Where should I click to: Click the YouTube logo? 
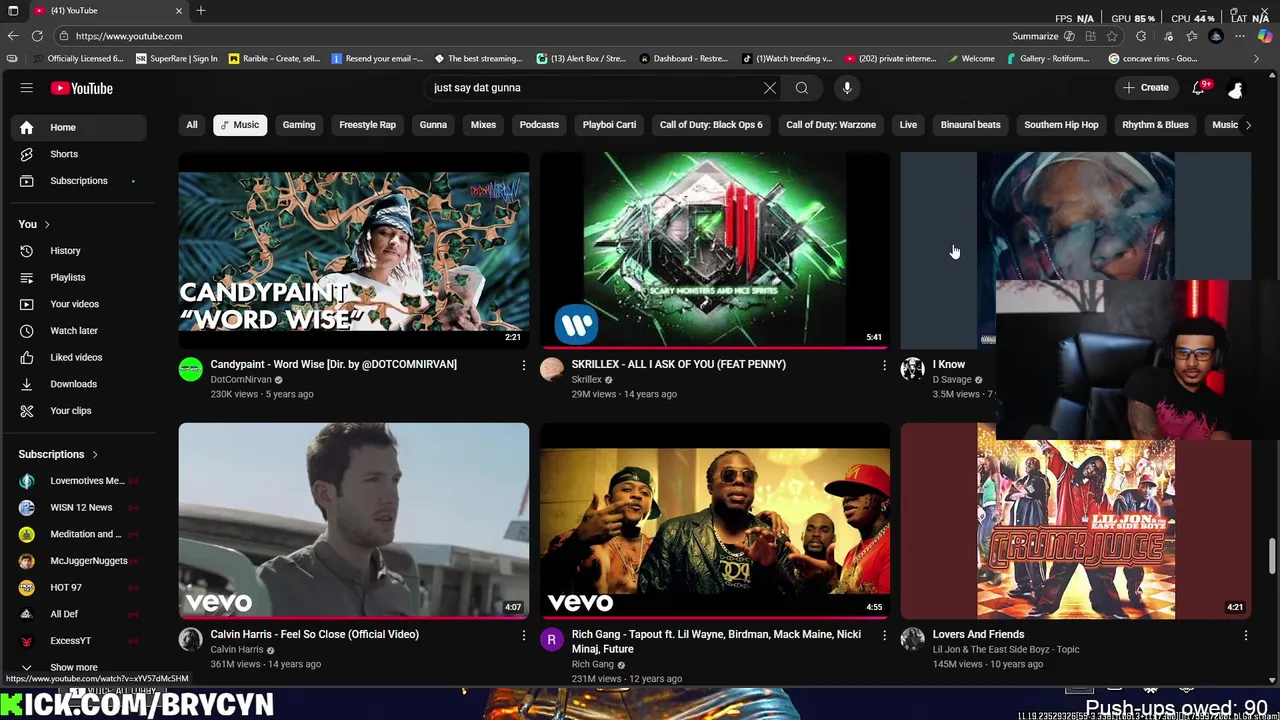point(82,88)
